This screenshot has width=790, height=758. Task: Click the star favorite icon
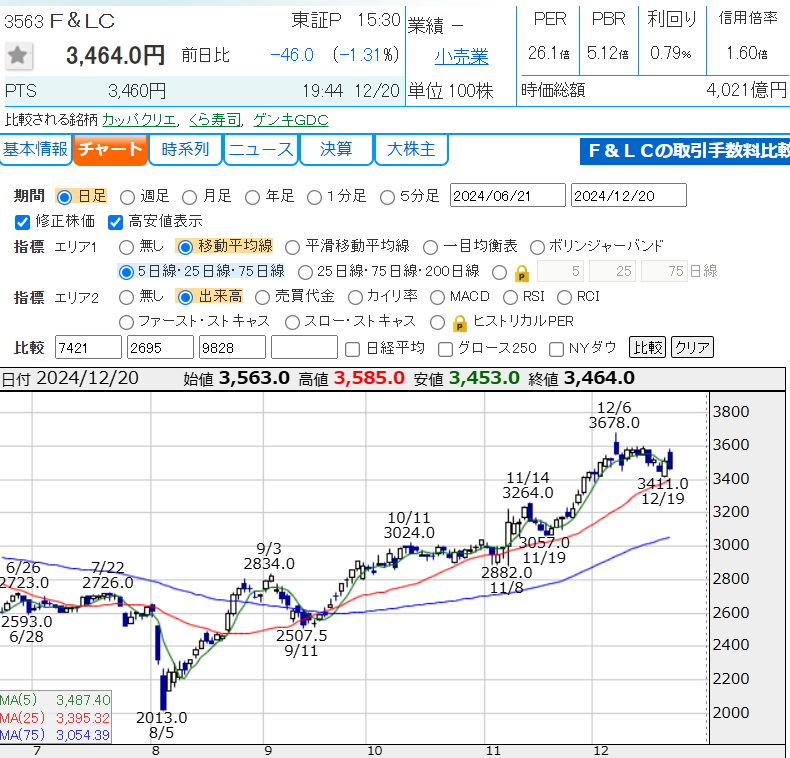coord(18,55)
